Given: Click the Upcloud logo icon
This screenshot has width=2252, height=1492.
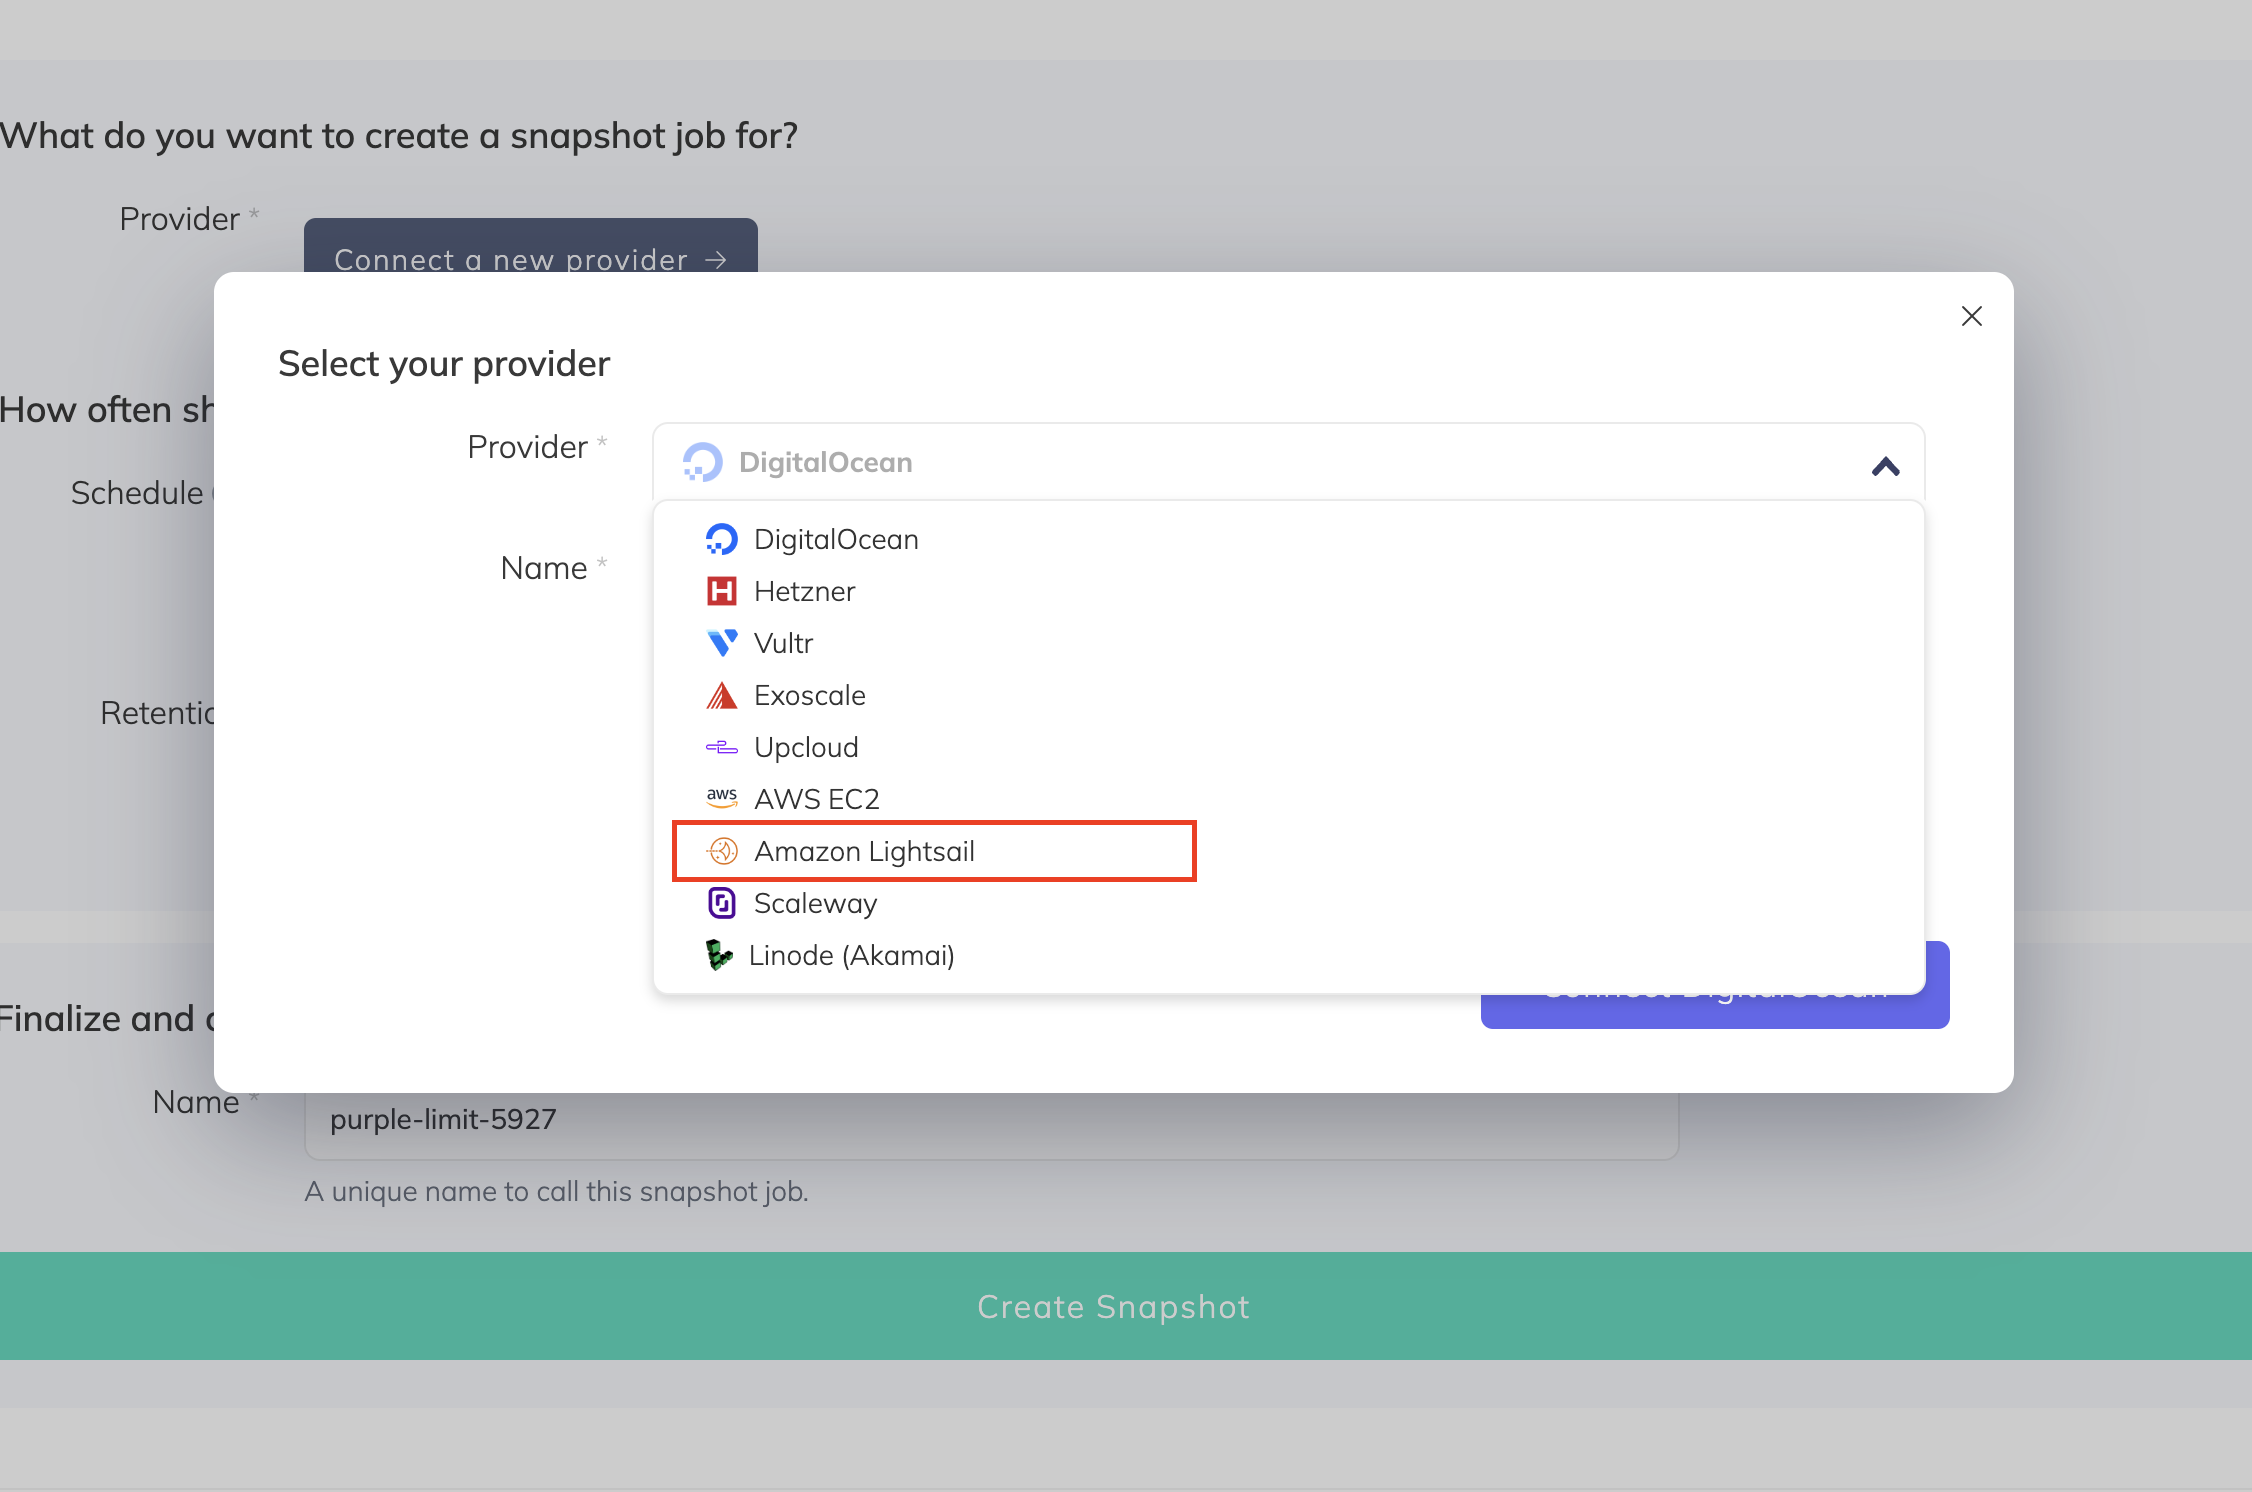Looking at the screenshot, I should click(720, 747).
